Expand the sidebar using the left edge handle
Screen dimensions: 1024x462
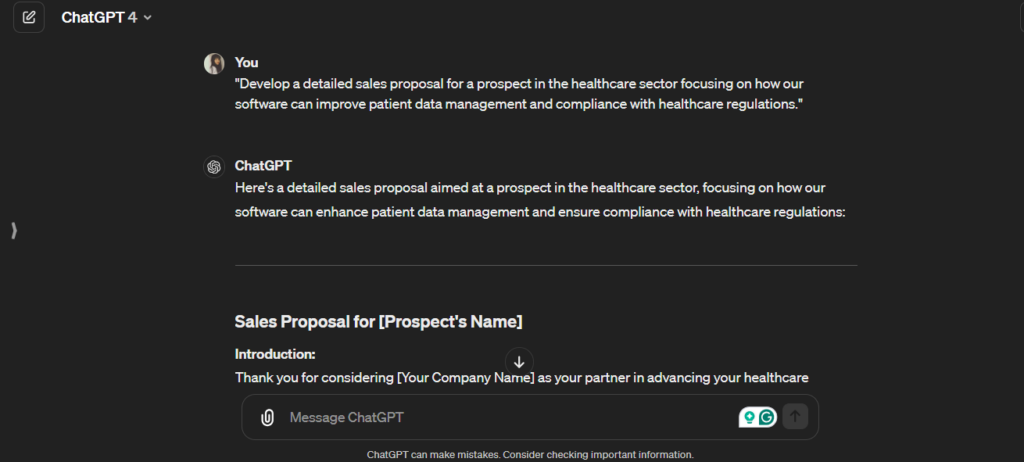(x=14, y=231)
